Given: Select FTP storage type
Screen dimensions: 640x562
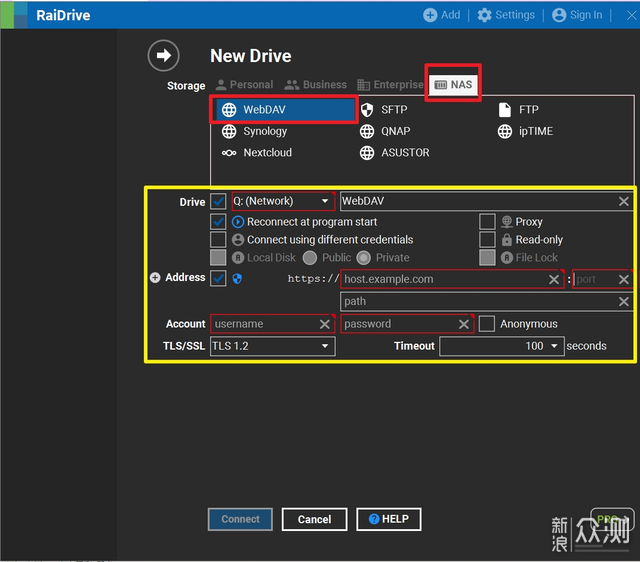Looking at the screenshot, I should (518, 109).
